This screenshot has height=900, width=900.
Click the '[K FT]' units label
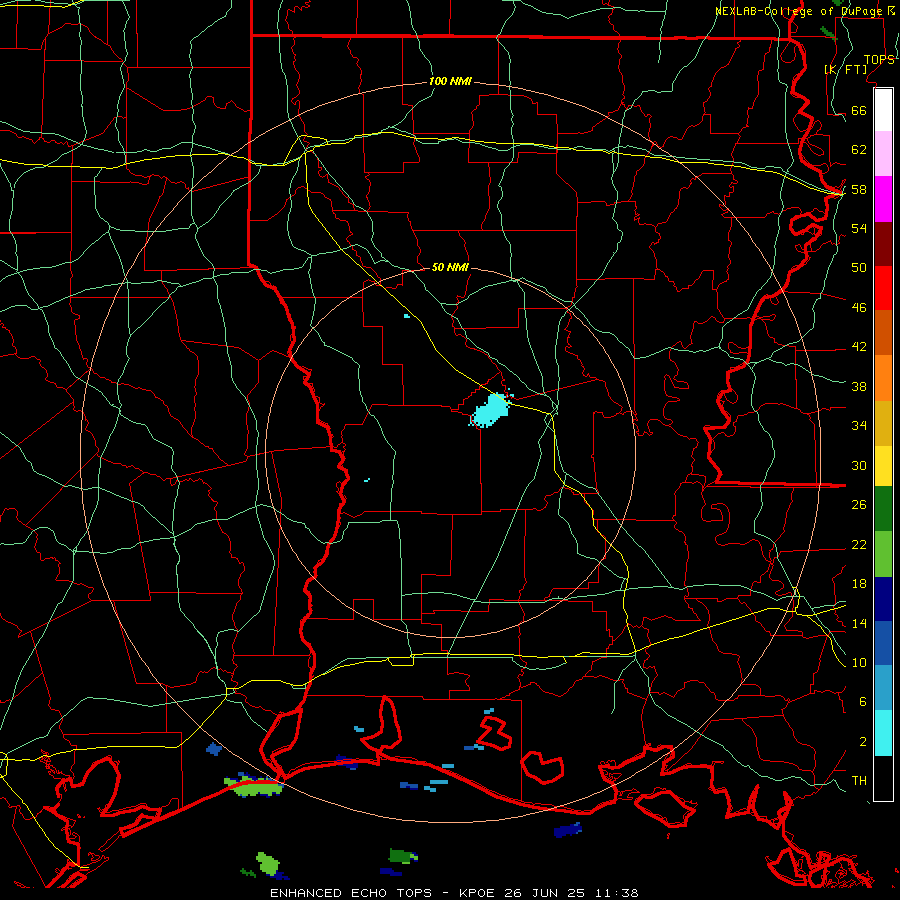click(845, 69)
